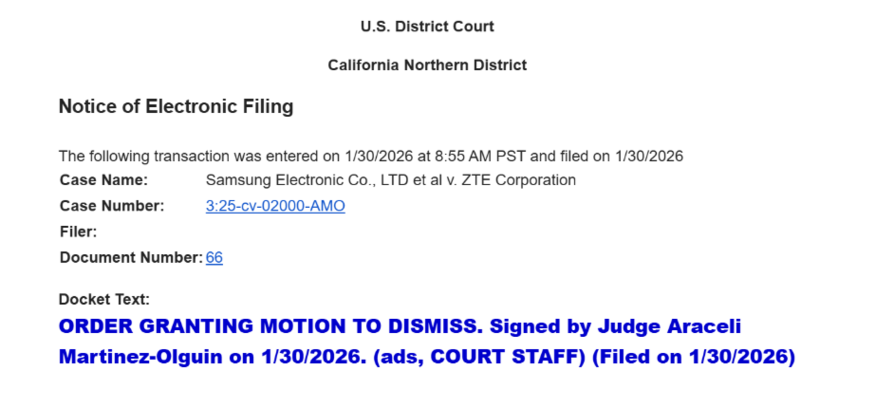Click the Docket Text label
The width and height of the screenshot is (875, 408).
105,299
